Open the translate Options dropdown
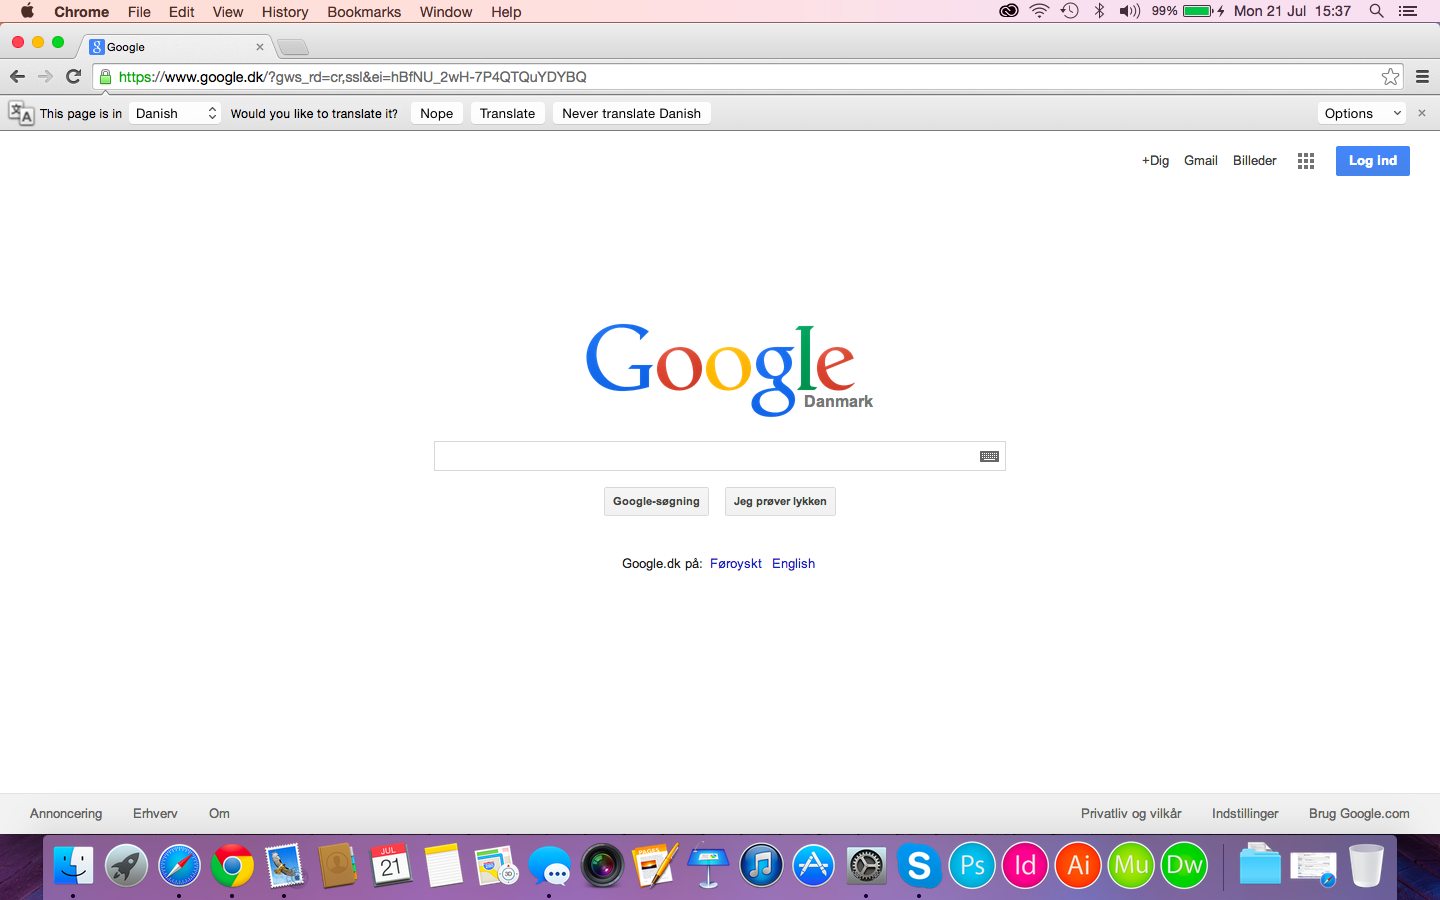Screen dimensions: 1440x900 pos(1362,113)
